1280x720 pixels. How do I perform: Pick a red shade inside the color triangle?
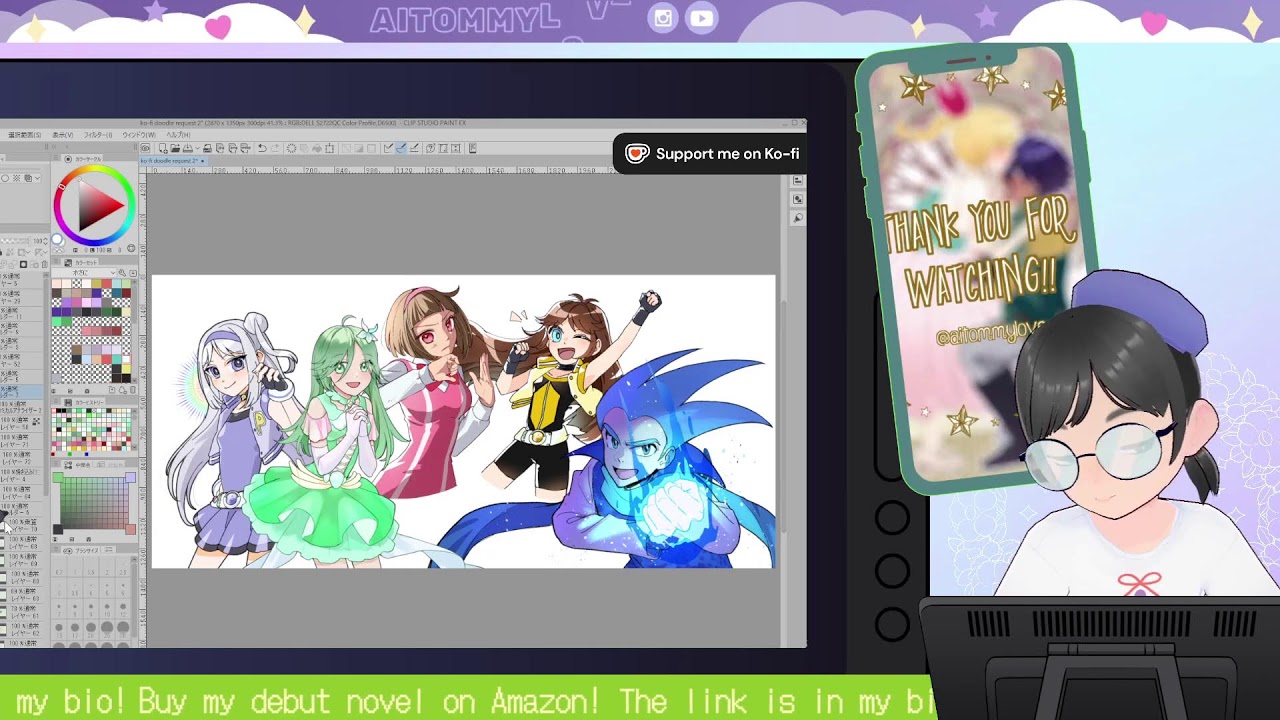[109, 204]
